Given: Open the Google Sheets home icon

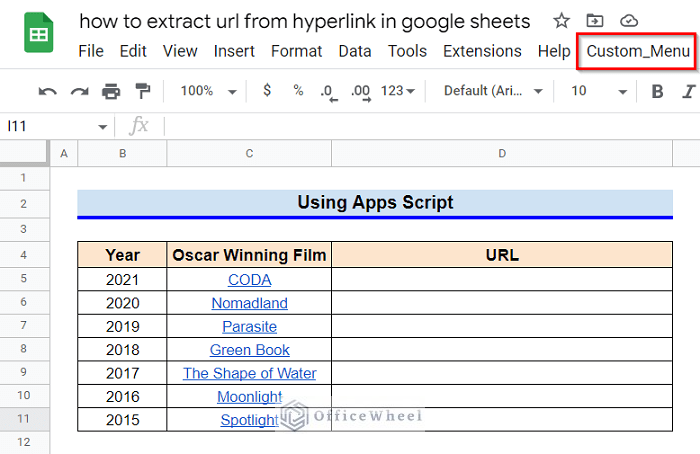Looking at the screenshot, I should [x=39, y=33].
